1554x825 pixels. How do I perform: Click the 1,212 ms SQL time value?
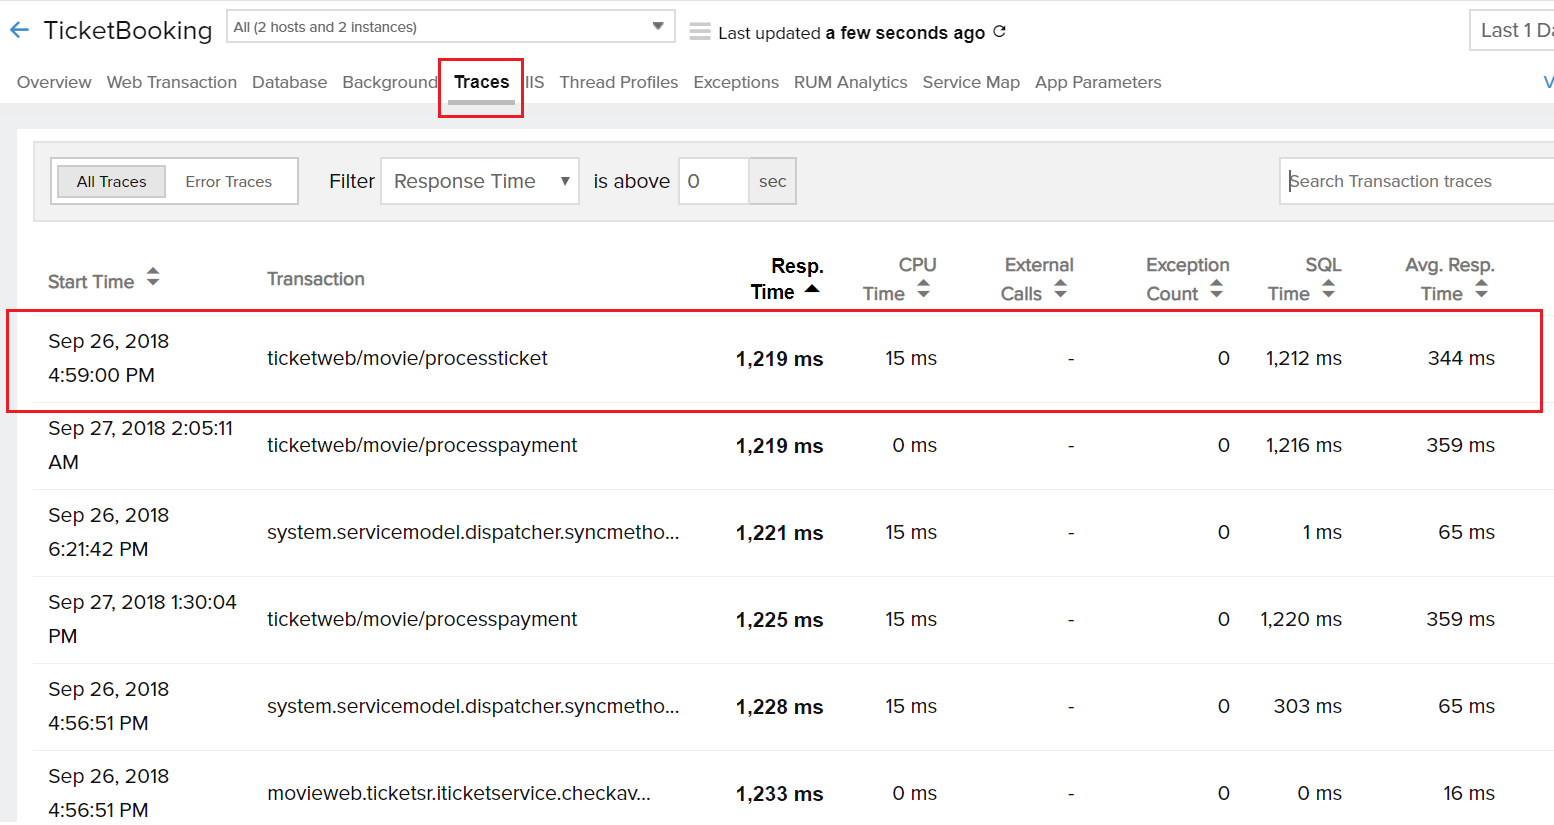(1304, 358)
